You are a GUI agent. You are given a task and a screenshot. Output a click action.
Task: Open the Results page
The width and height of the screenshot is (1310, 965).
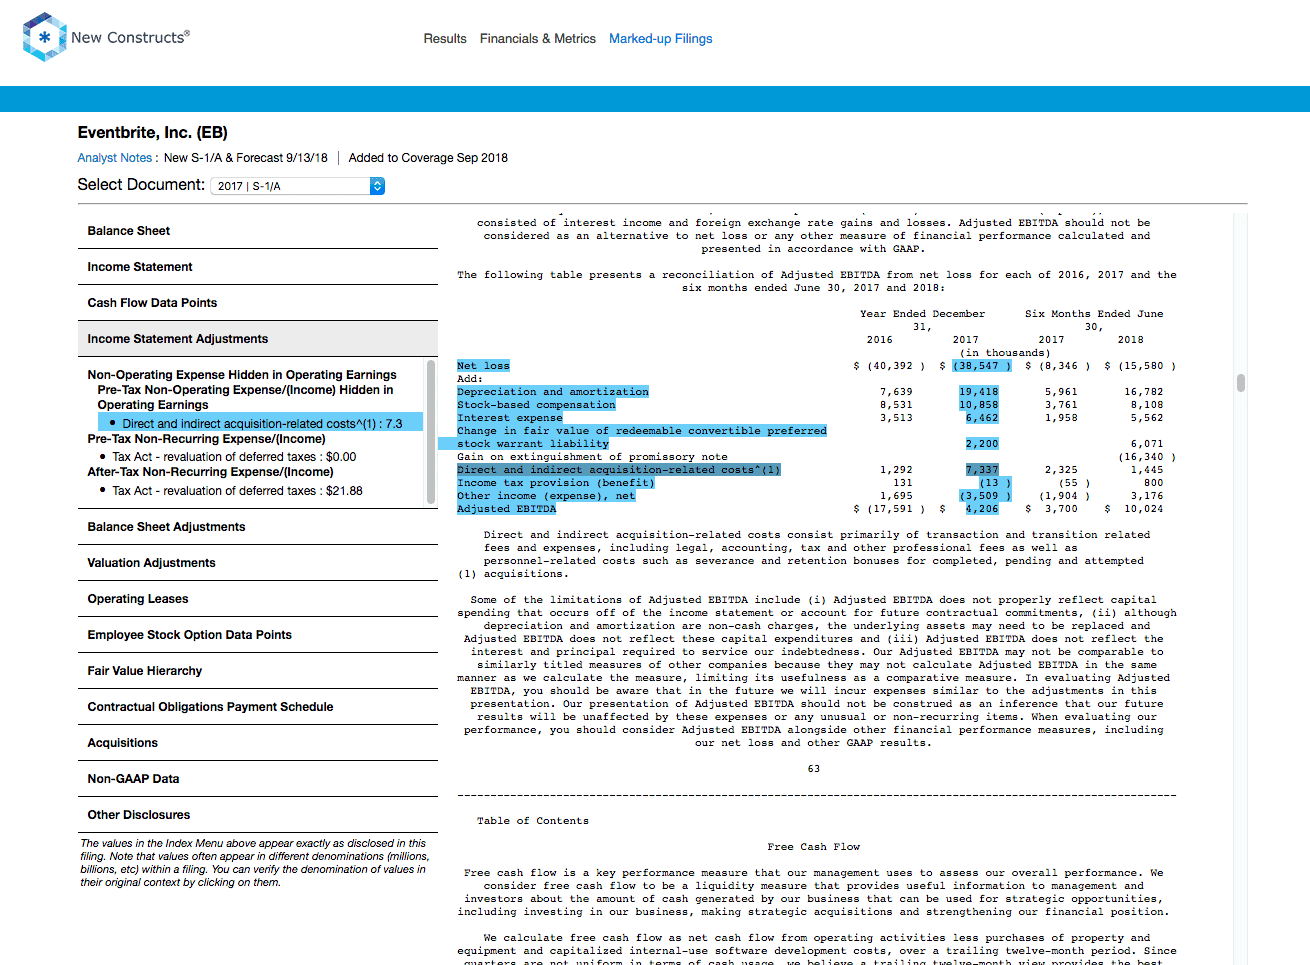445,39
